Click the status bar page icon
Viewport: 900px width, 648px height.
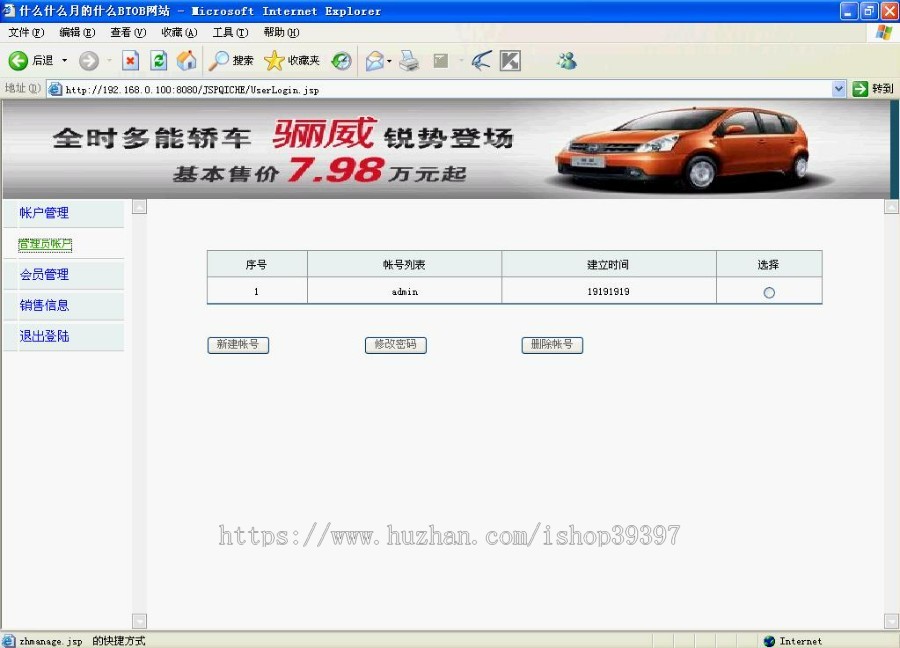pyautogui.click(x=9, y=641)
